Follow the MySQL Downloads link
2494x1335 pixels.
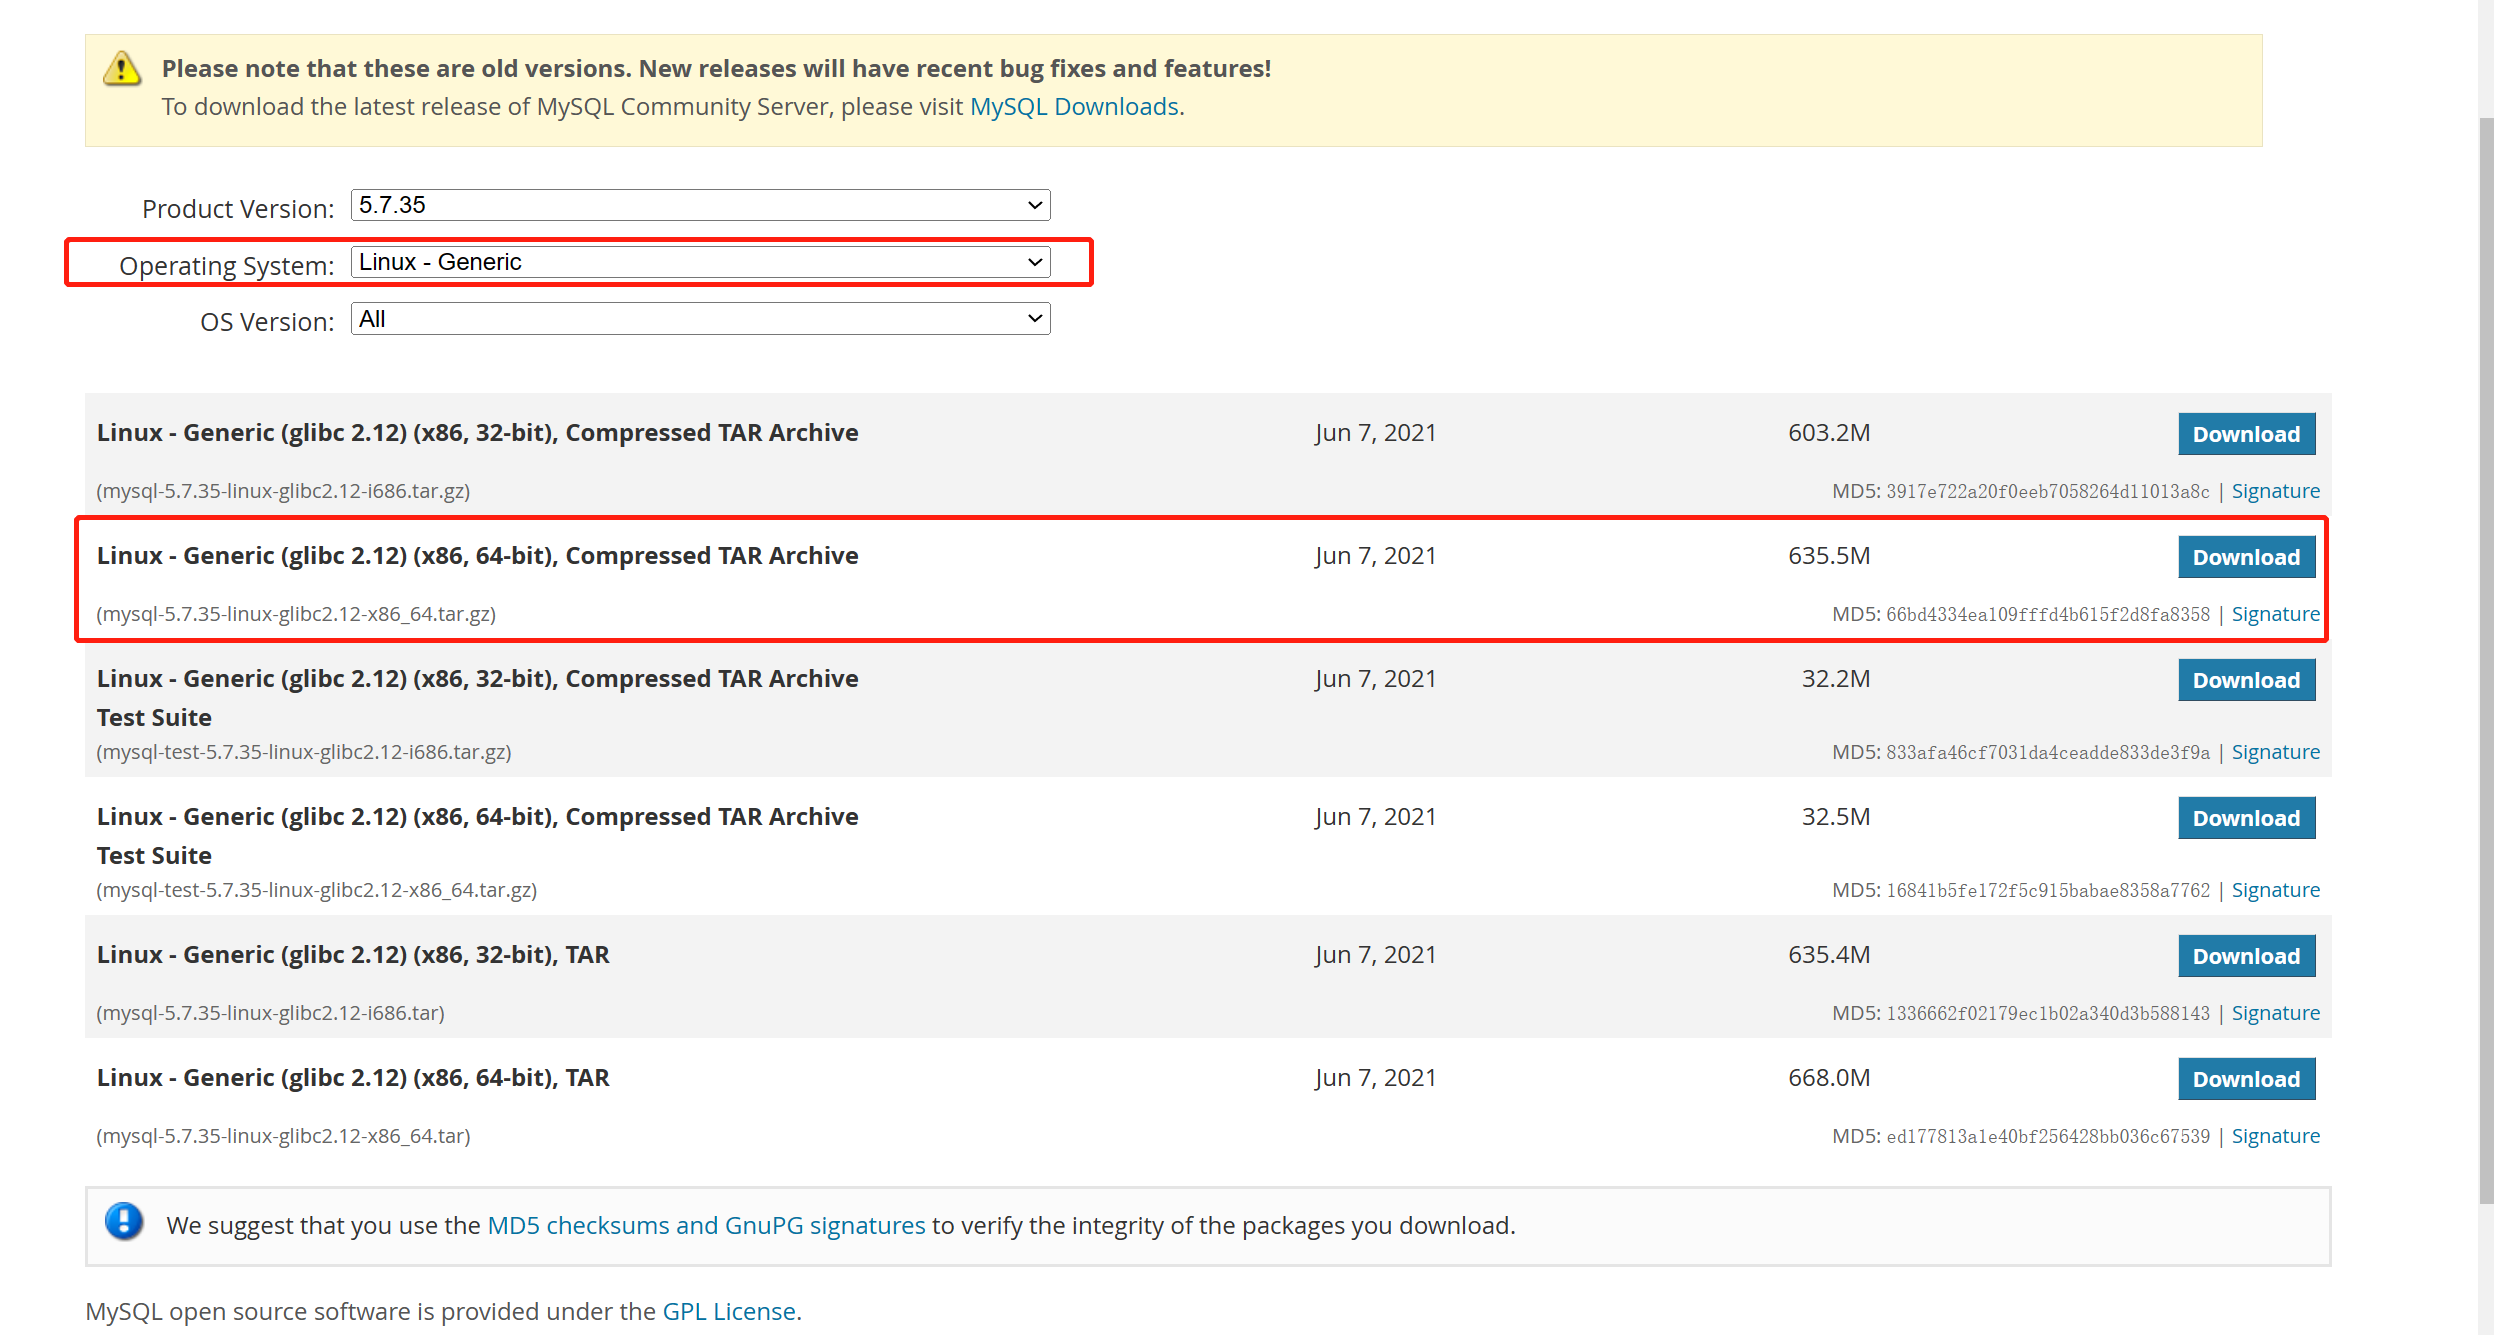pyautogui.click(x=1074, y=107)
